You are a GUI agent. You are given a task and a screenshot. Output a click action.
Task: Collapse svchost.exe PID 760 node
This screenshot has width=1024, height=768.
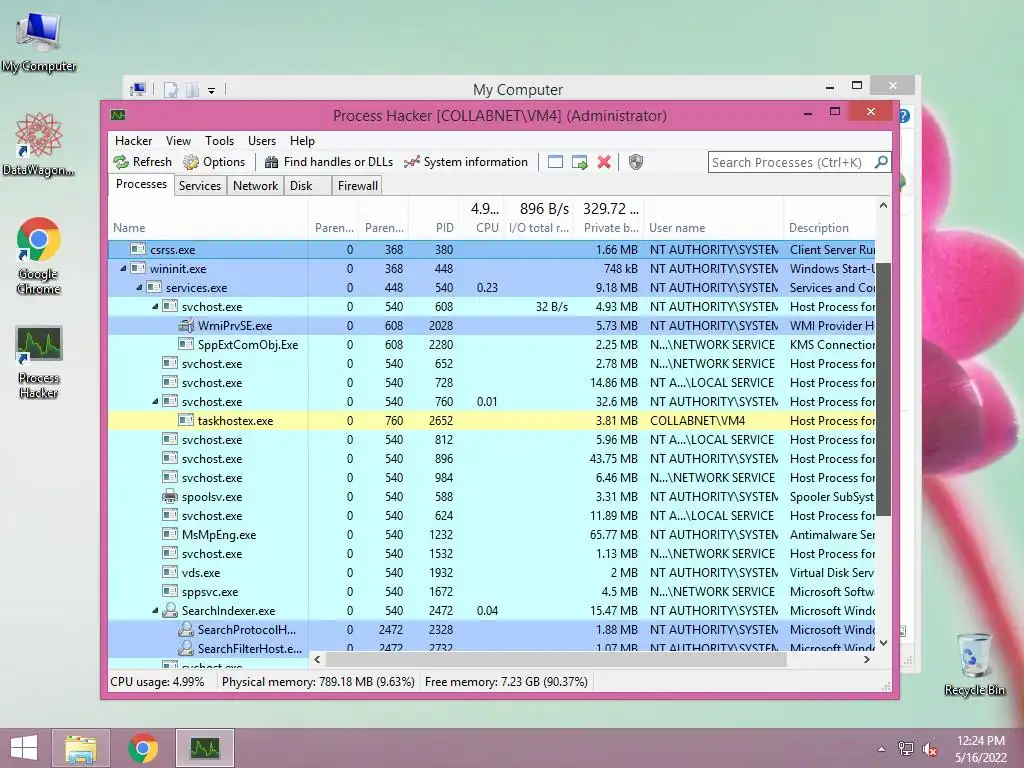[155, 402]
